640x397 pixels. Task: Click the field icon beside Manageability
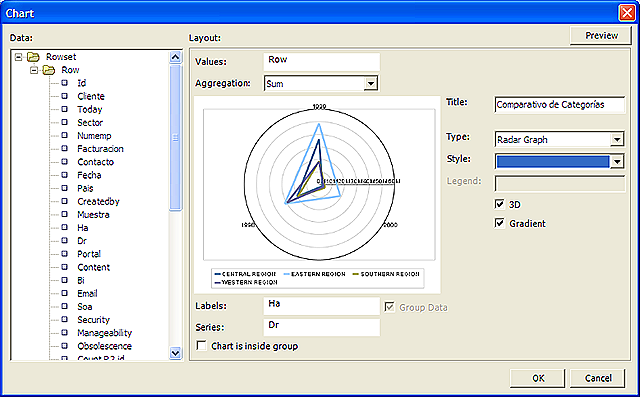pyautogui.click(x=64, y=333)
